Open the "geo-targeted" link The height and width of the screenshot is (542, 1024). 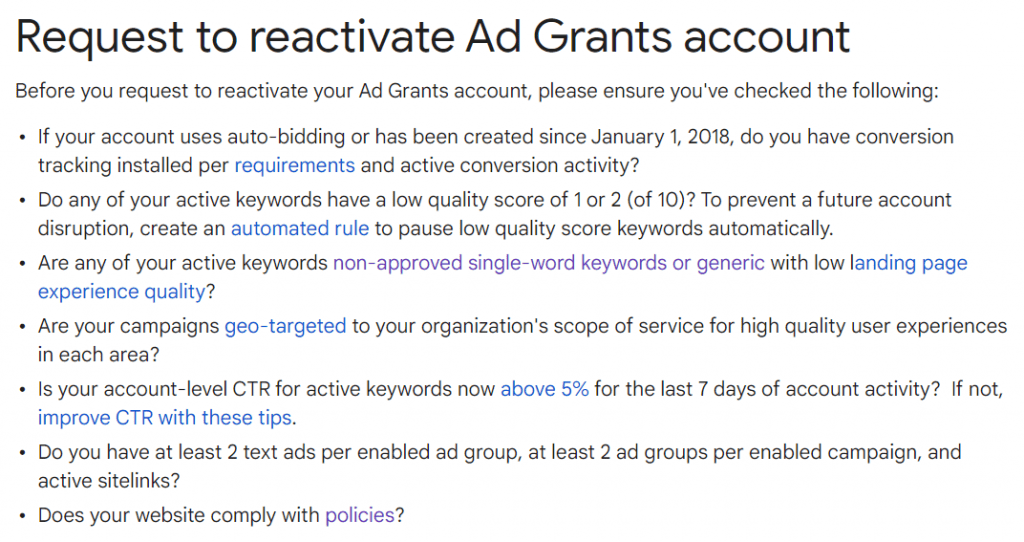pyautogui.click(x=285, y=326)
